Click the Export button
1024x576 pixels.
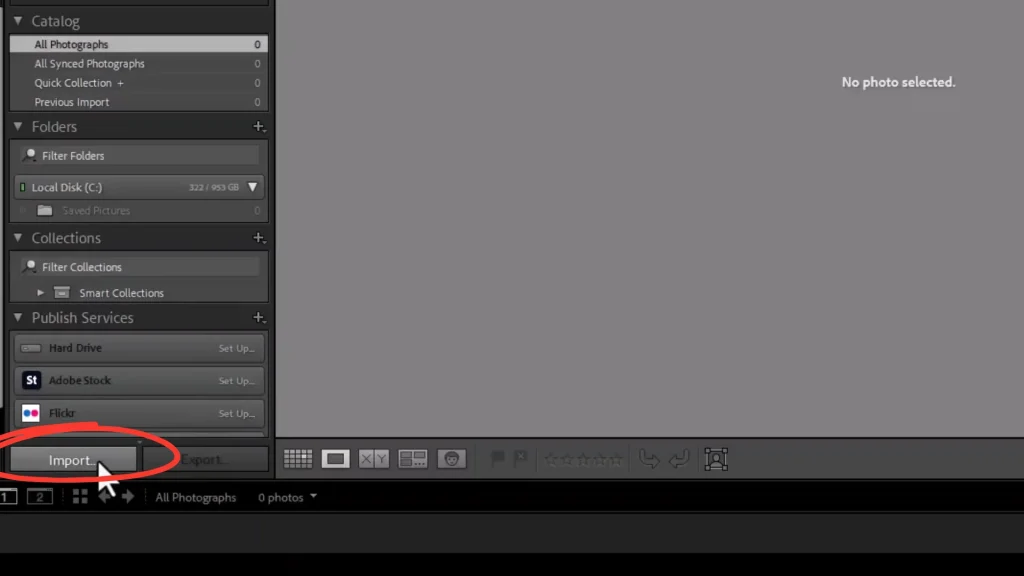pos(206,460)
